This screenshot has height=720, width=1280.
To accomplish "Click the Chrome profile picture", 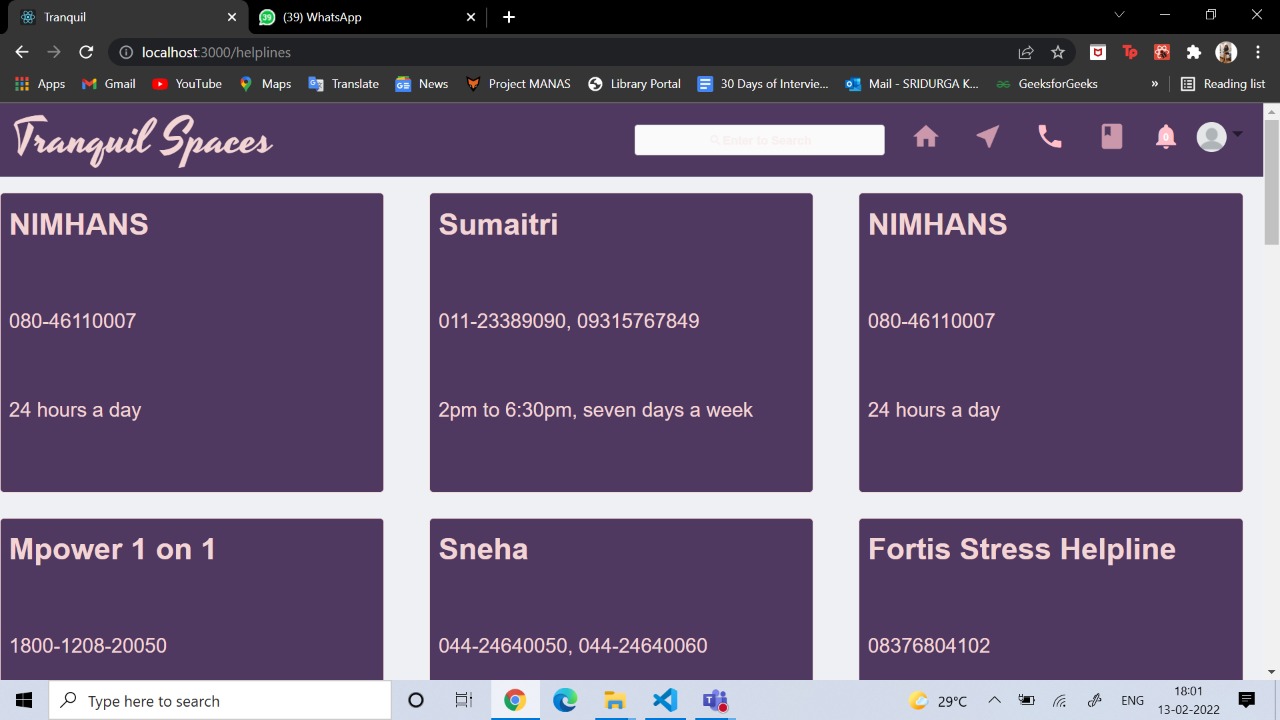I will tap(1226, 52).
